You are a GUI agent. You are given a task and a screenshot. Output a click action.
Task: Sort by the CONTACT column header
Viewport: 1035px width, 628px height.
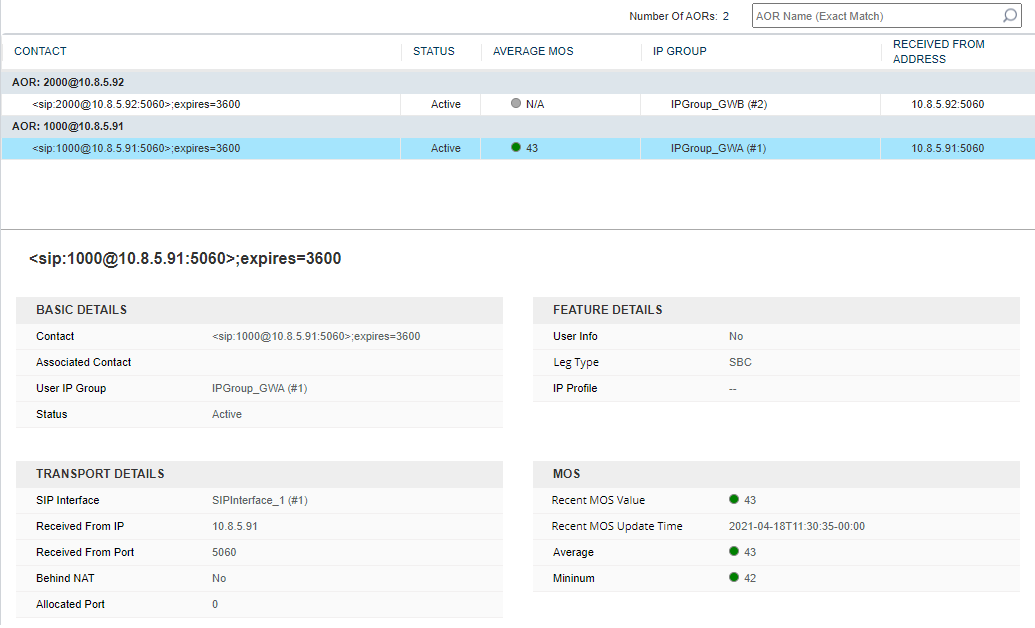(x=40, y=51)
